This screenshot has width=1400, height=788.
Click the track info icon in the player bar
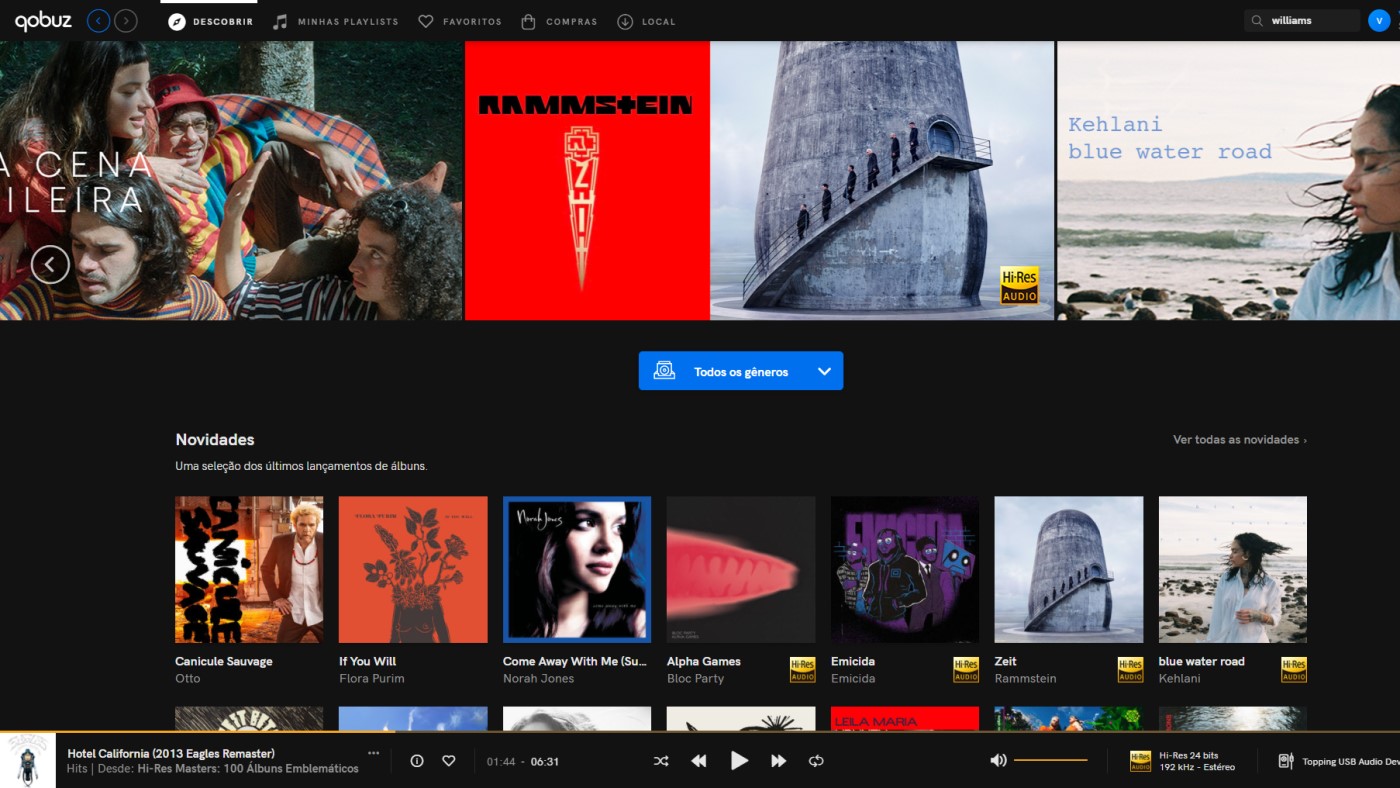[x=416, y=760]
